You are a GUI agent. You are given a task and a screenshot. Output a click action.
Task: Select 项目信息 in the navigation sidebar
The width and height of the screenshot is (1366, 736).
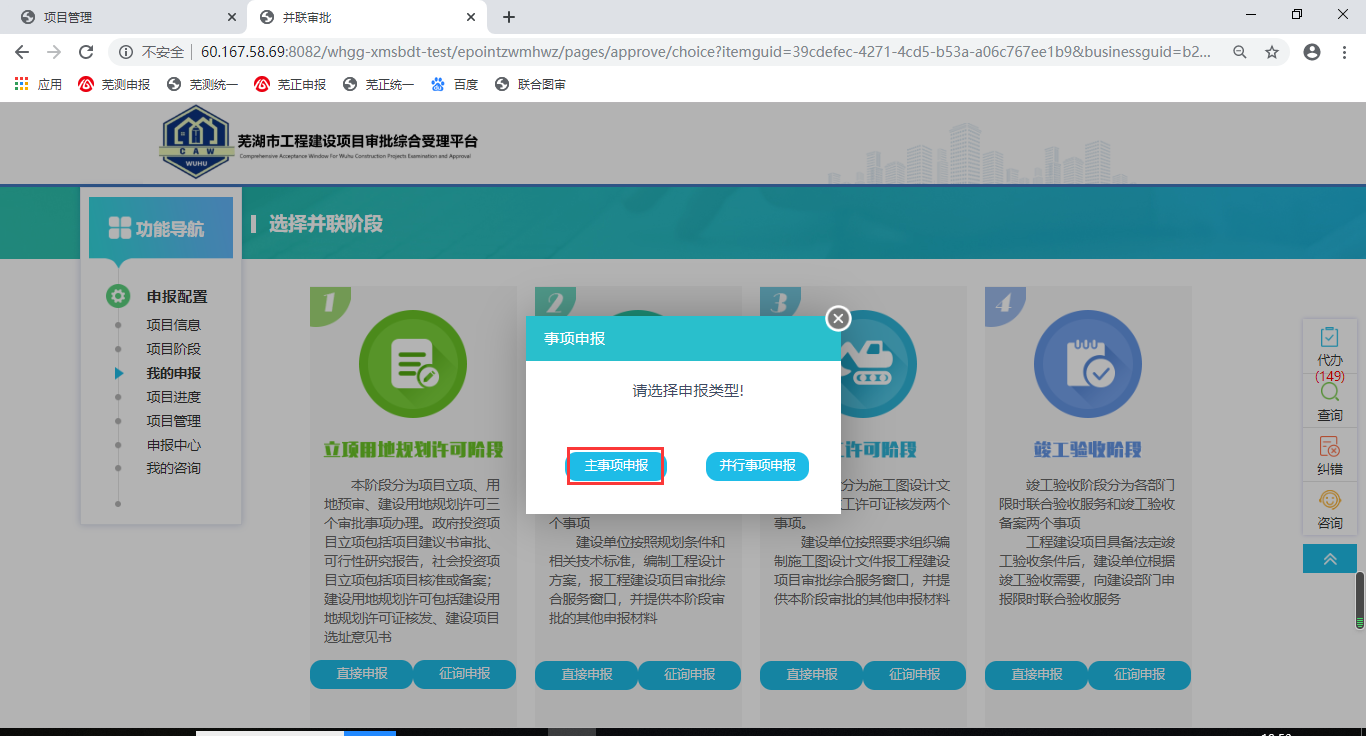173,325
